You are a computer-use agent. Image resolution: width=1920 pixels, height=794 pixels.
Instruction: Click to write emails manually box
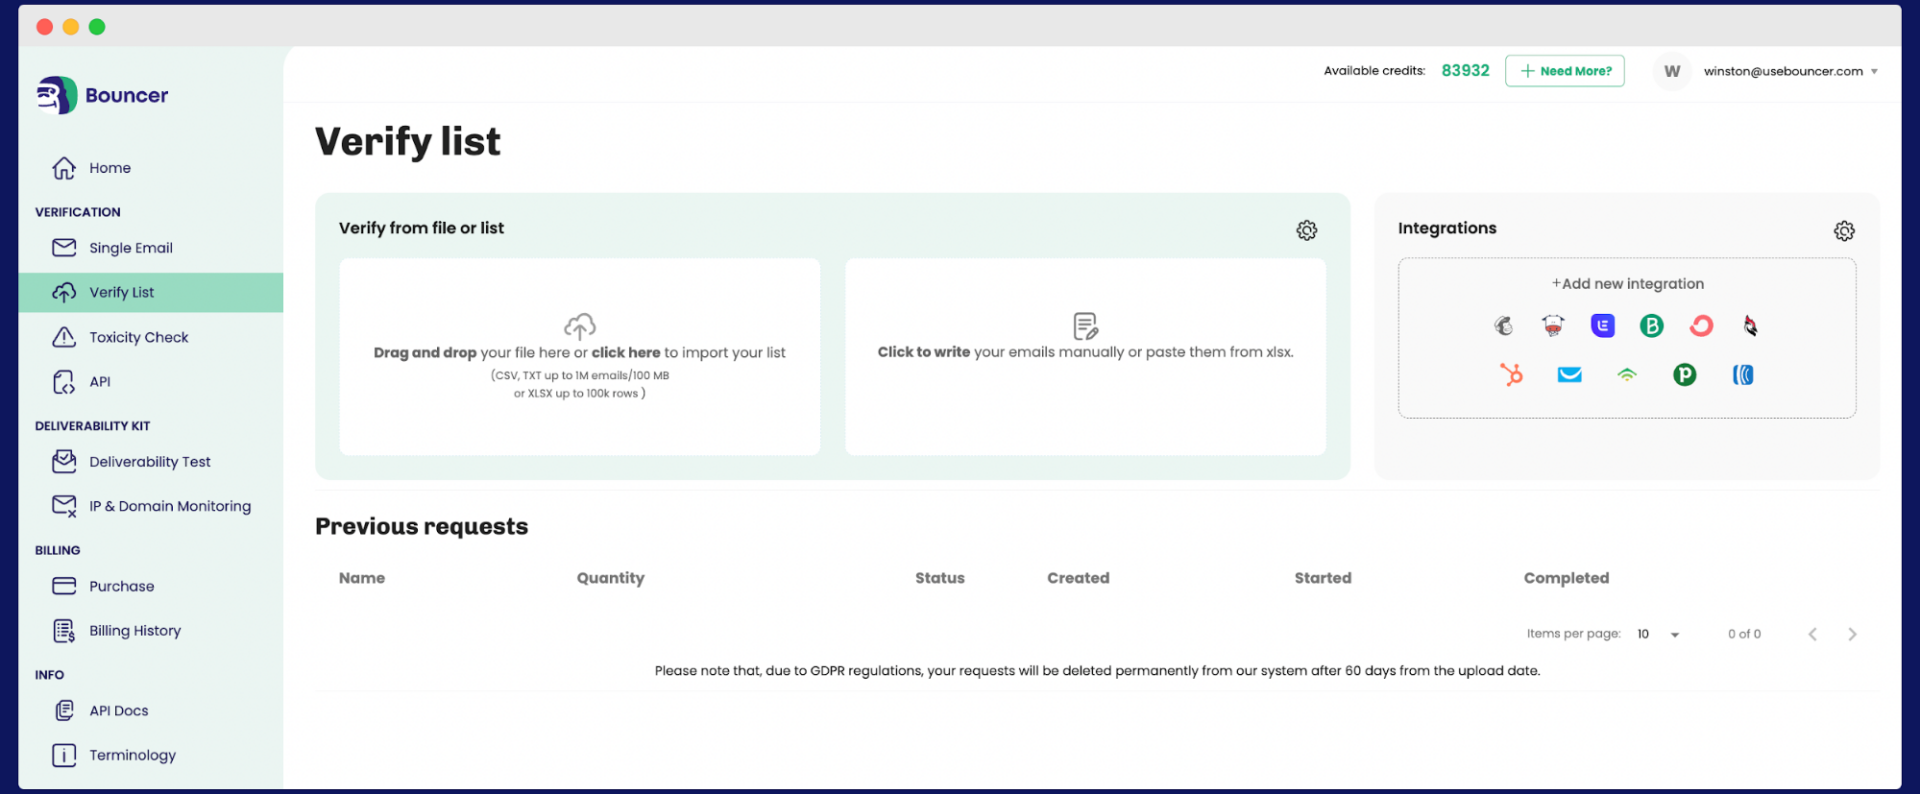[x=1086, y=357]
